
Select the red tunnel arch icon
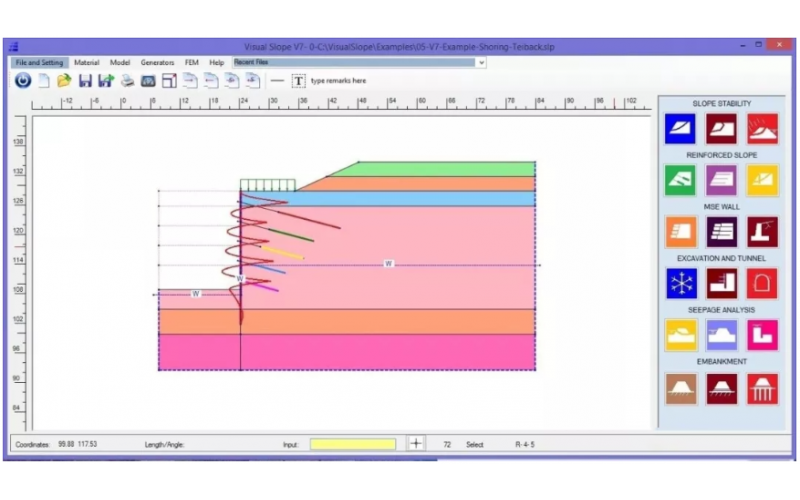763,284
